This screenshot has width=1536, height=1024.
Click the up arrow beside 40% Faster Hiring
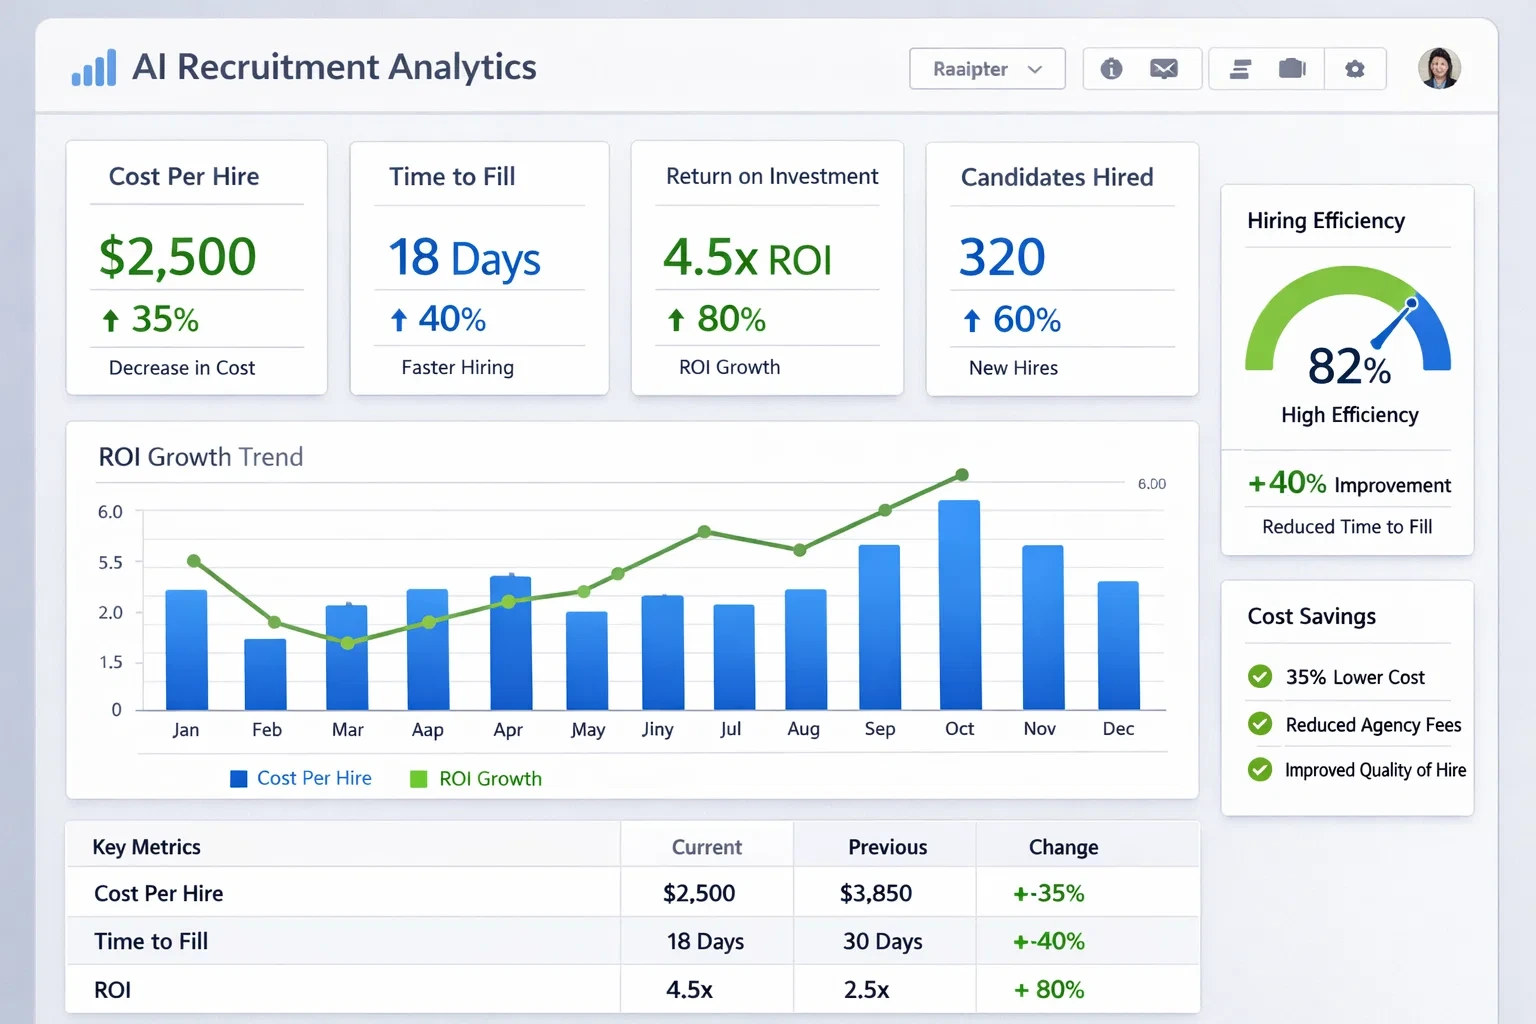(398, 320)
